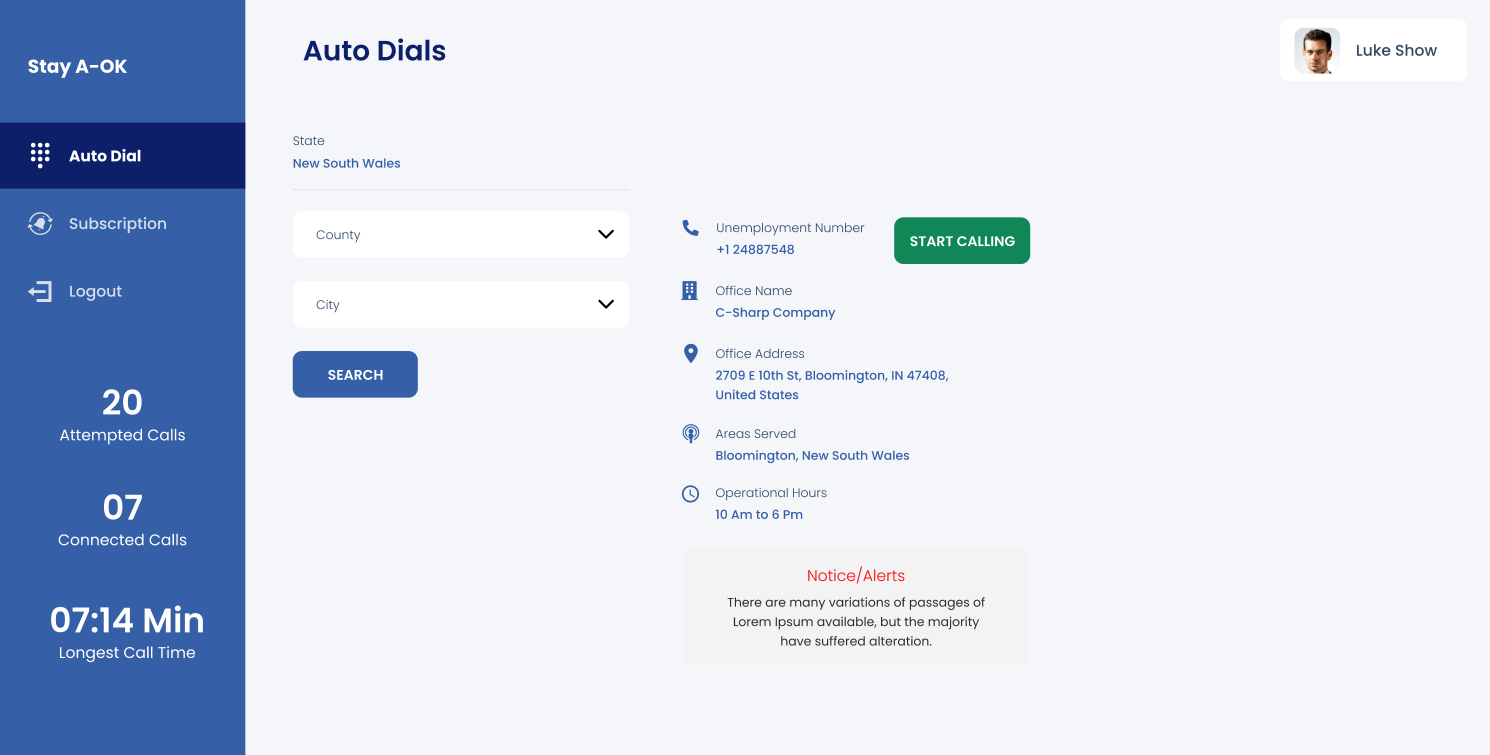Click the building icon beside Office Name
The height and width of the screenshot is (755, 1490).
point(690,291)
